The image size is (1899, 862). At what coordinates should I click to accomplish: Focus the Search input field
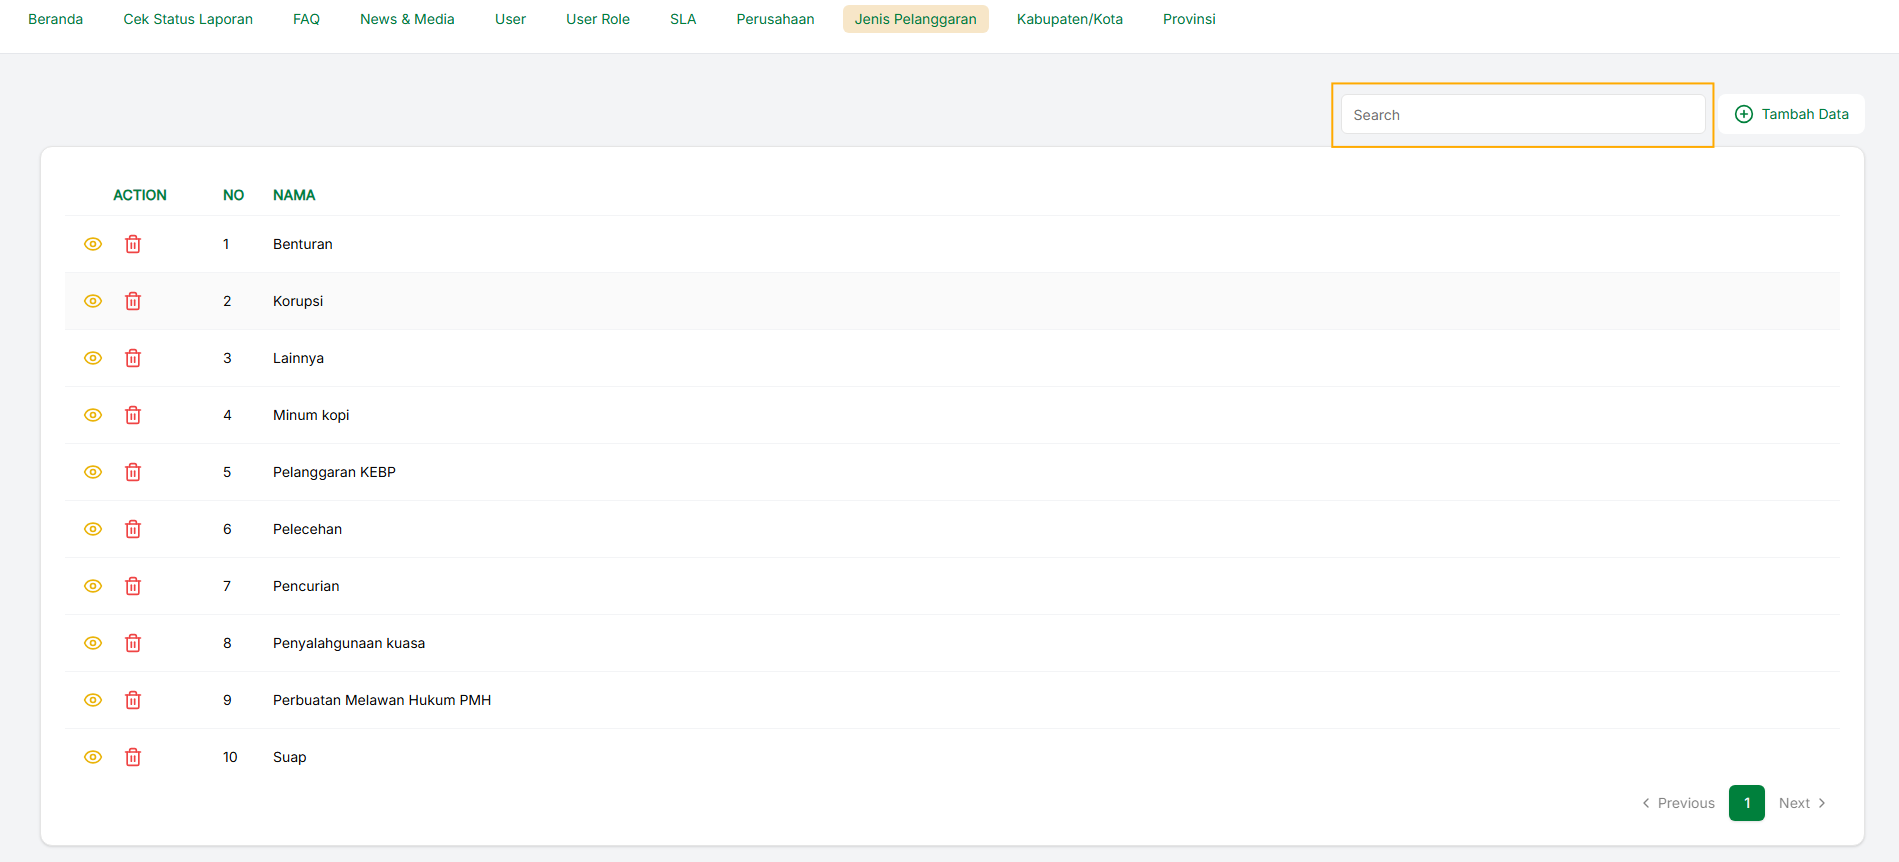[1522, 115]
